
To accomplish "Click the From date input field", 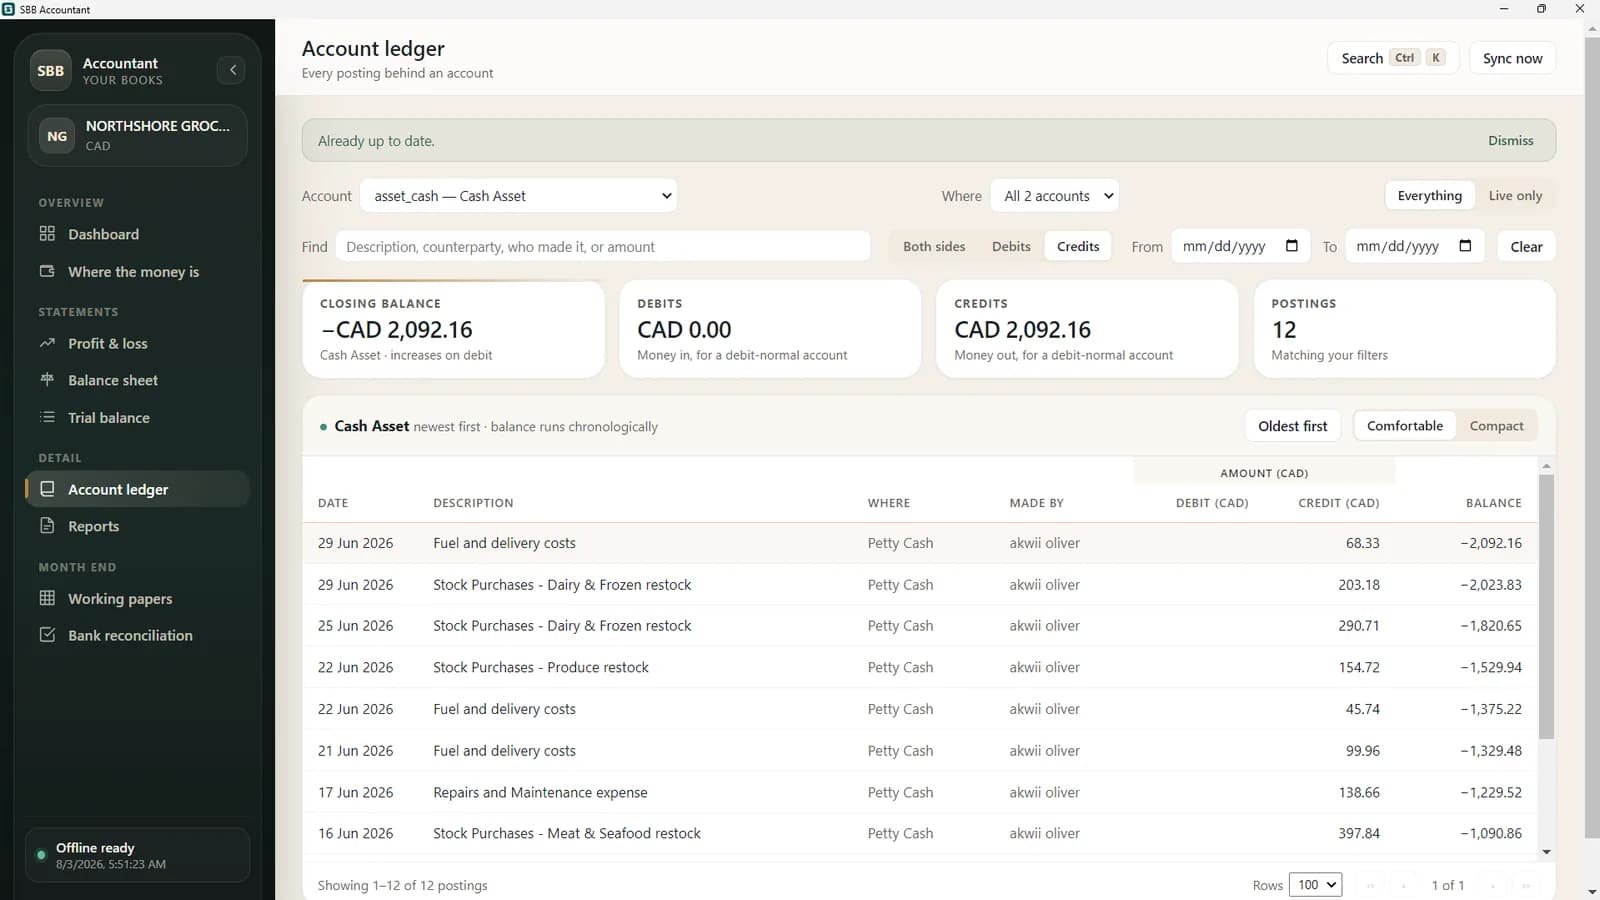I will [1241, 246].
